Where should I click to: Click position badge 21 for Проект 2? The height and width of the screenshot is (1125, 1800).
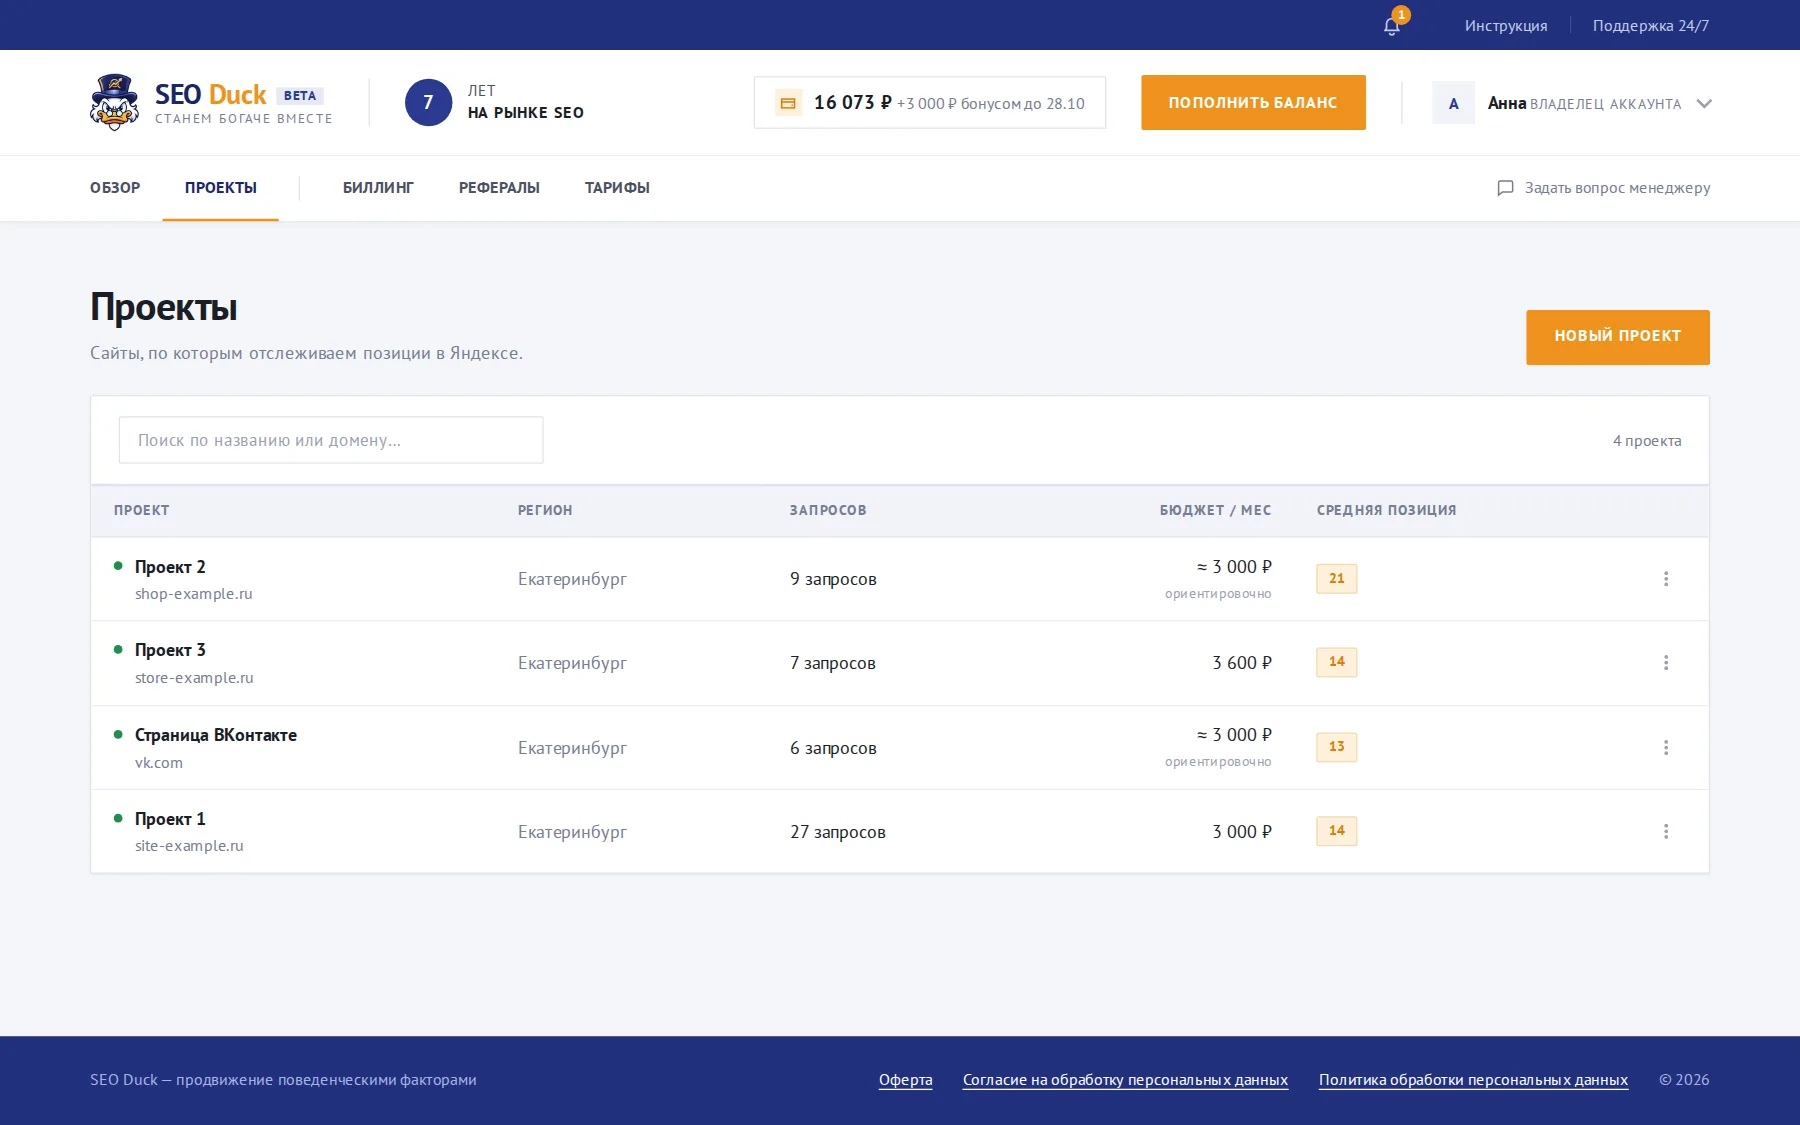(1337, 579)
